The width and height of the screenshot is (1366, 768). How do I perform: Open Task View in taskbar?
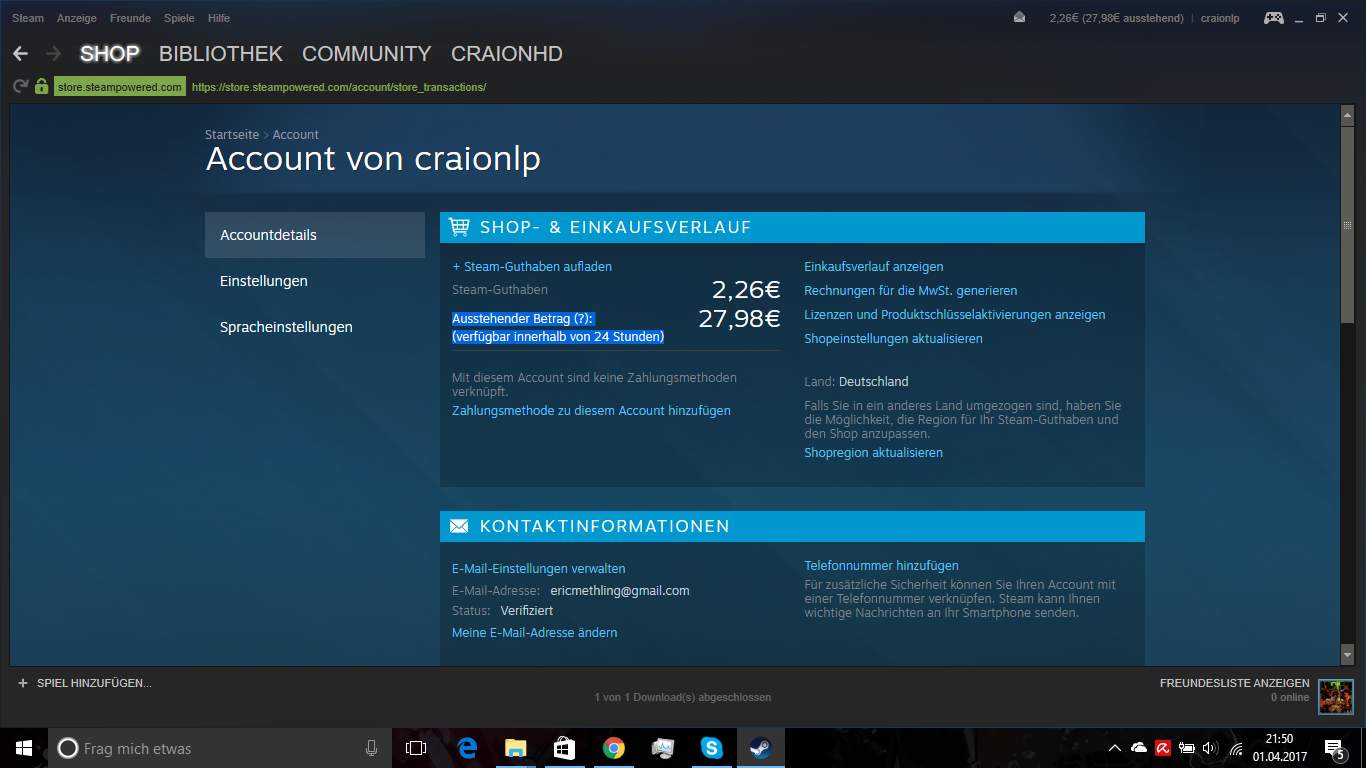click(416, 748)
